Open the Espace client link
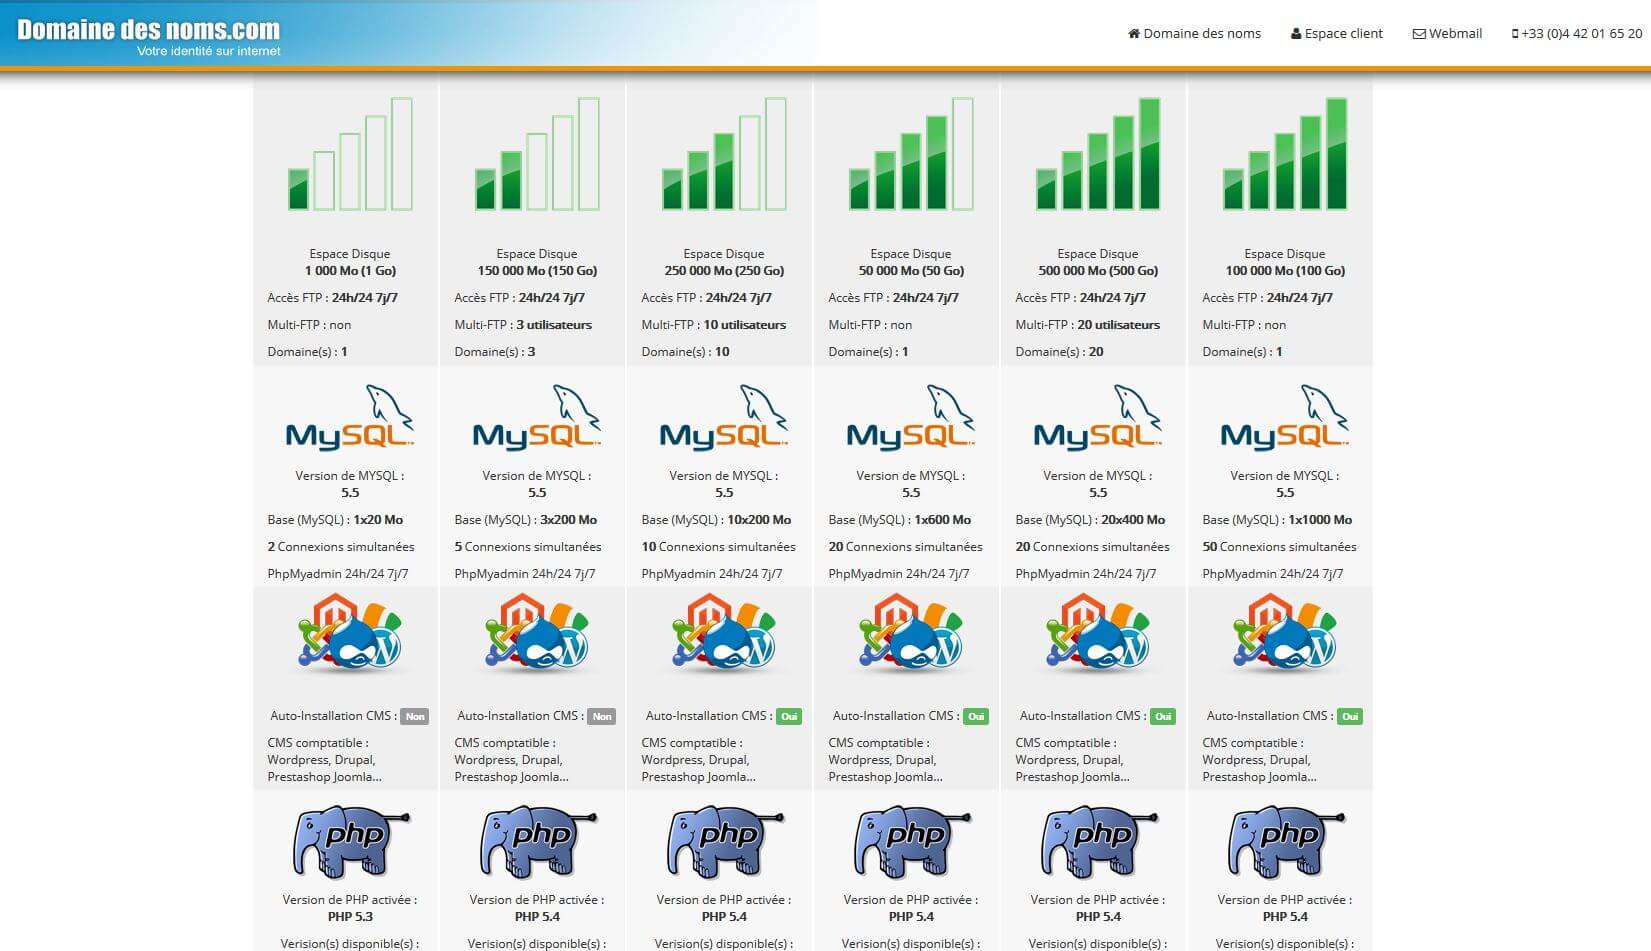This screenshot has height=951, width=1651. tap(1337, 33)
